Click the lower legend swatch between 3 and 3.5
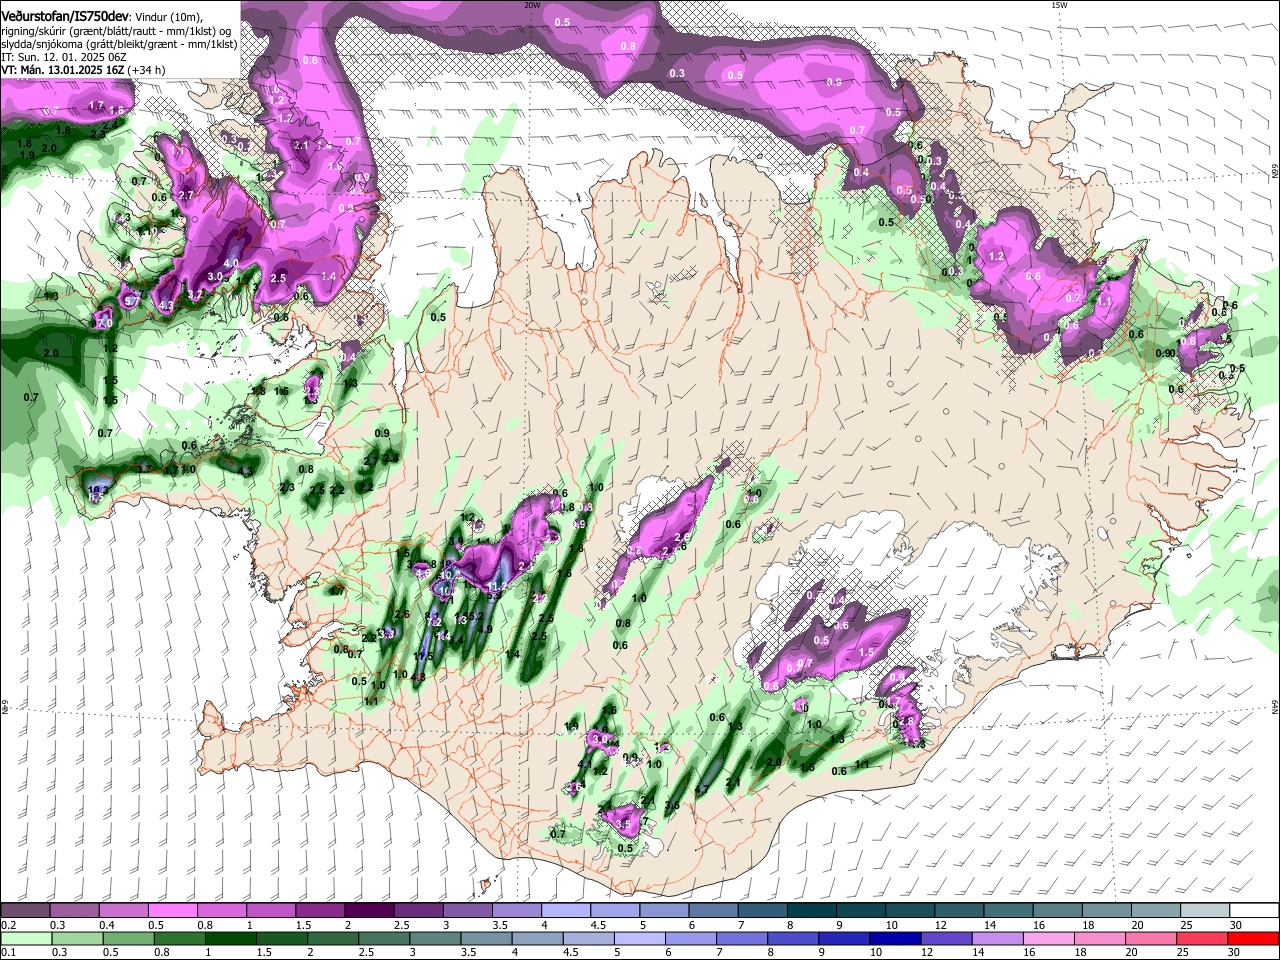The height and width of the screenshot is (960, 1280). (x=435, y=938)
